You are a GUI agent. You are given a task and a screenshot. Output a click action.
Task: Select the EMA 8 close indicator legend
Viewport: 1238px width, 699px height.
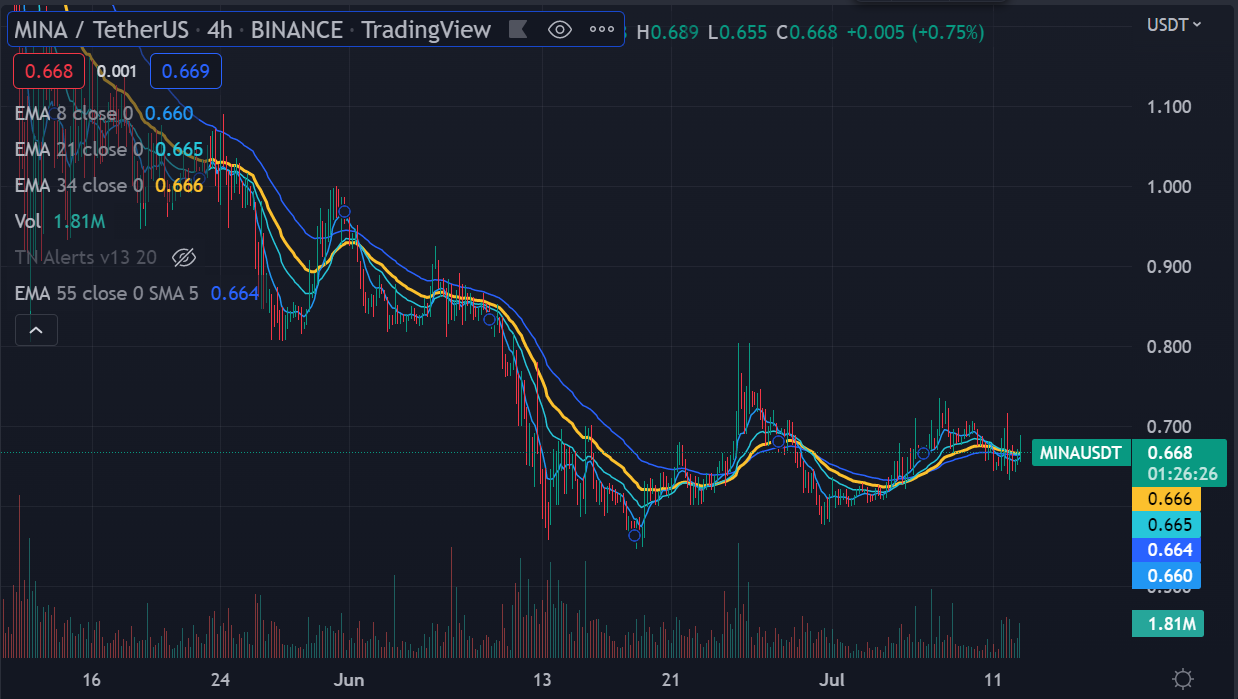(74, 114)
